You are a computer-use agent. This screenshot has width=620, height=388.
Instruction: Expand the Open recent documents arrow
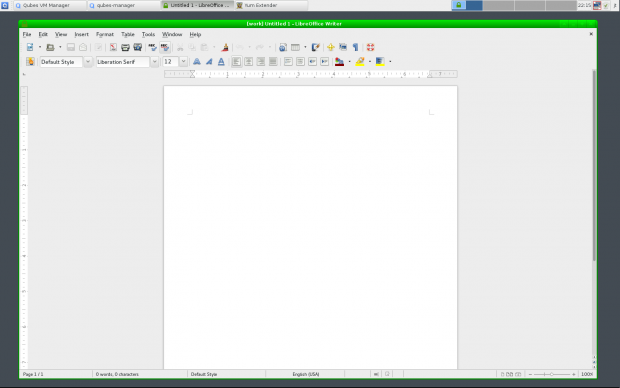(60, 47)
